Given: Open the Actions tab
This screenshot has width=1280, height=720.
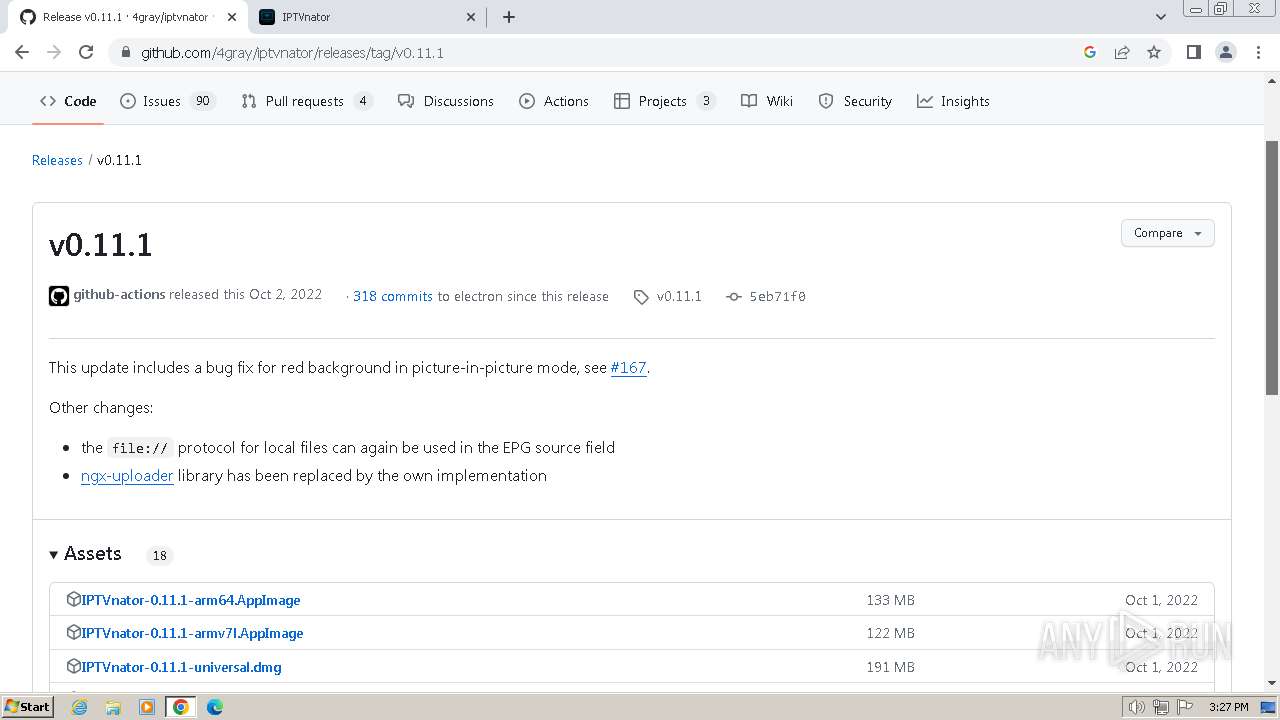Looking at the screenshot, I should coord(554,101).
